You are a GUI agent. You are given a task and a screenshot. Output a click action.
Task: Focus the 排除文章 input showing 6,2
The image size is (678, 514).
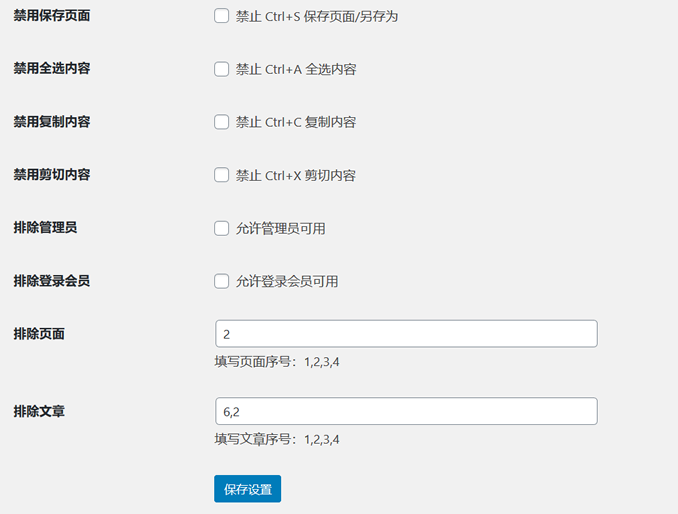tap(406, 411)
